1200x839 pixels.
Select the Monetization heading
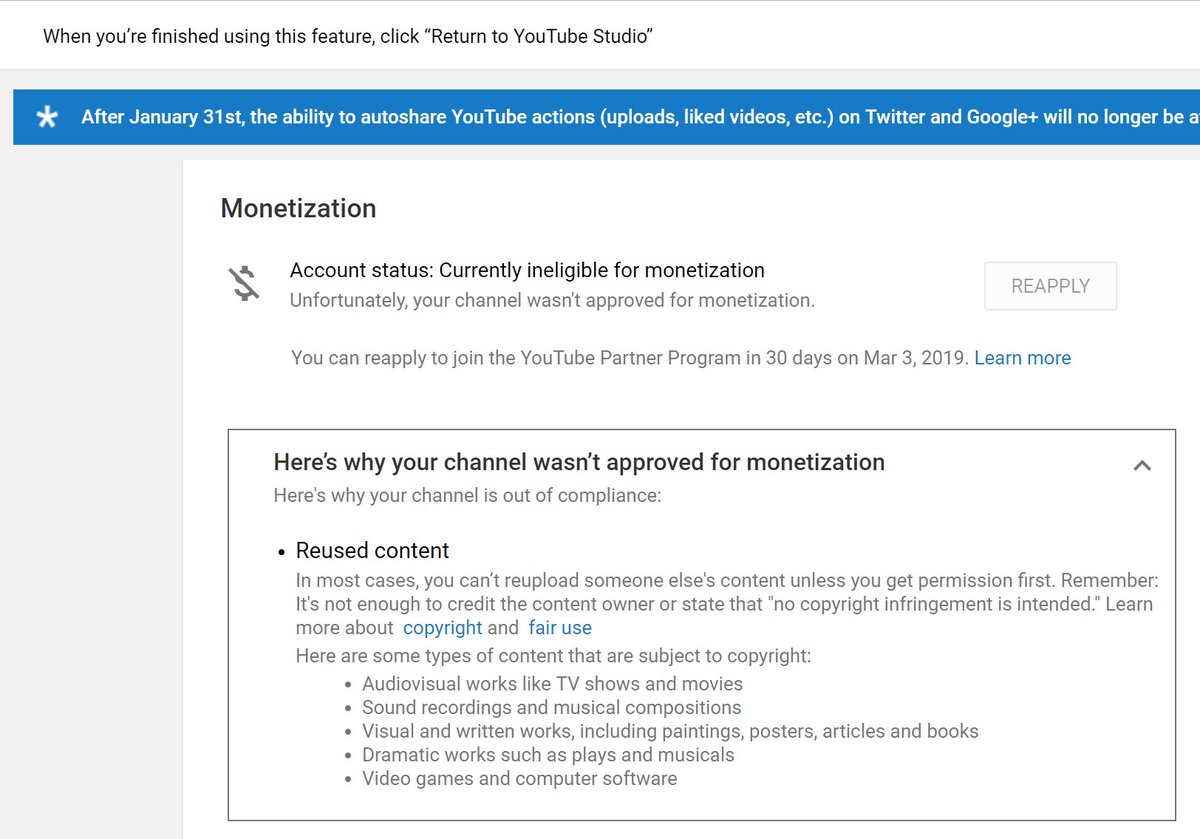(x=298, y=208)
